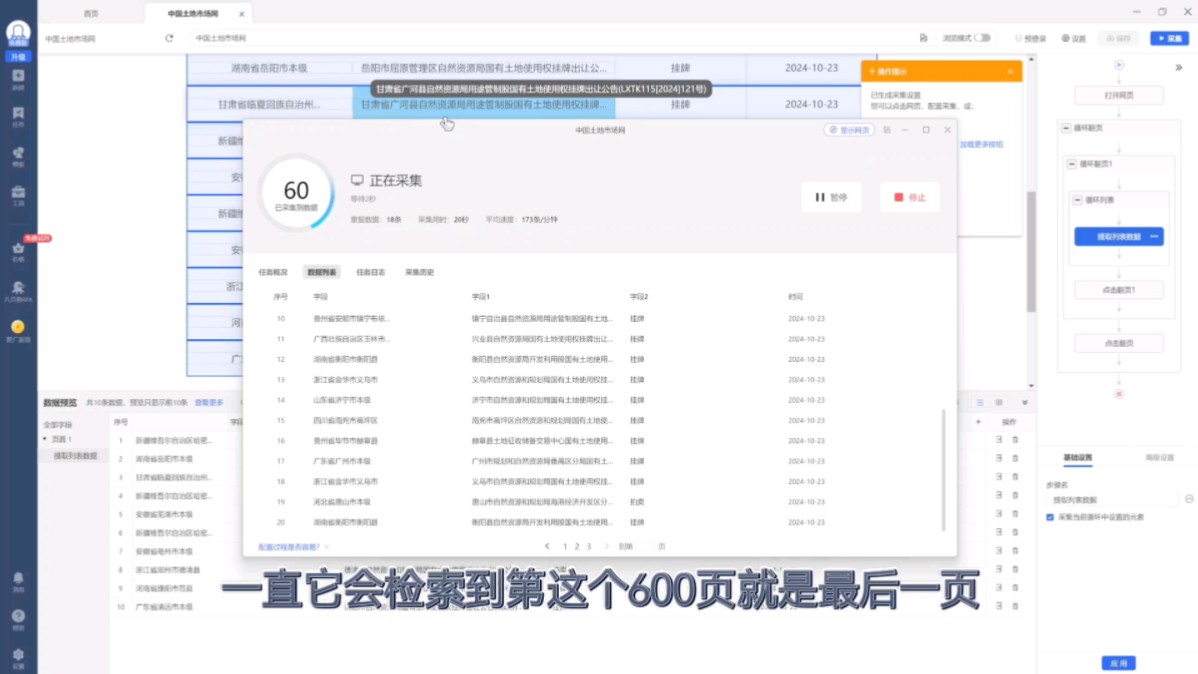
Task: Toggle the 浏览模式 switch in top bar
Action: (983, 38)
